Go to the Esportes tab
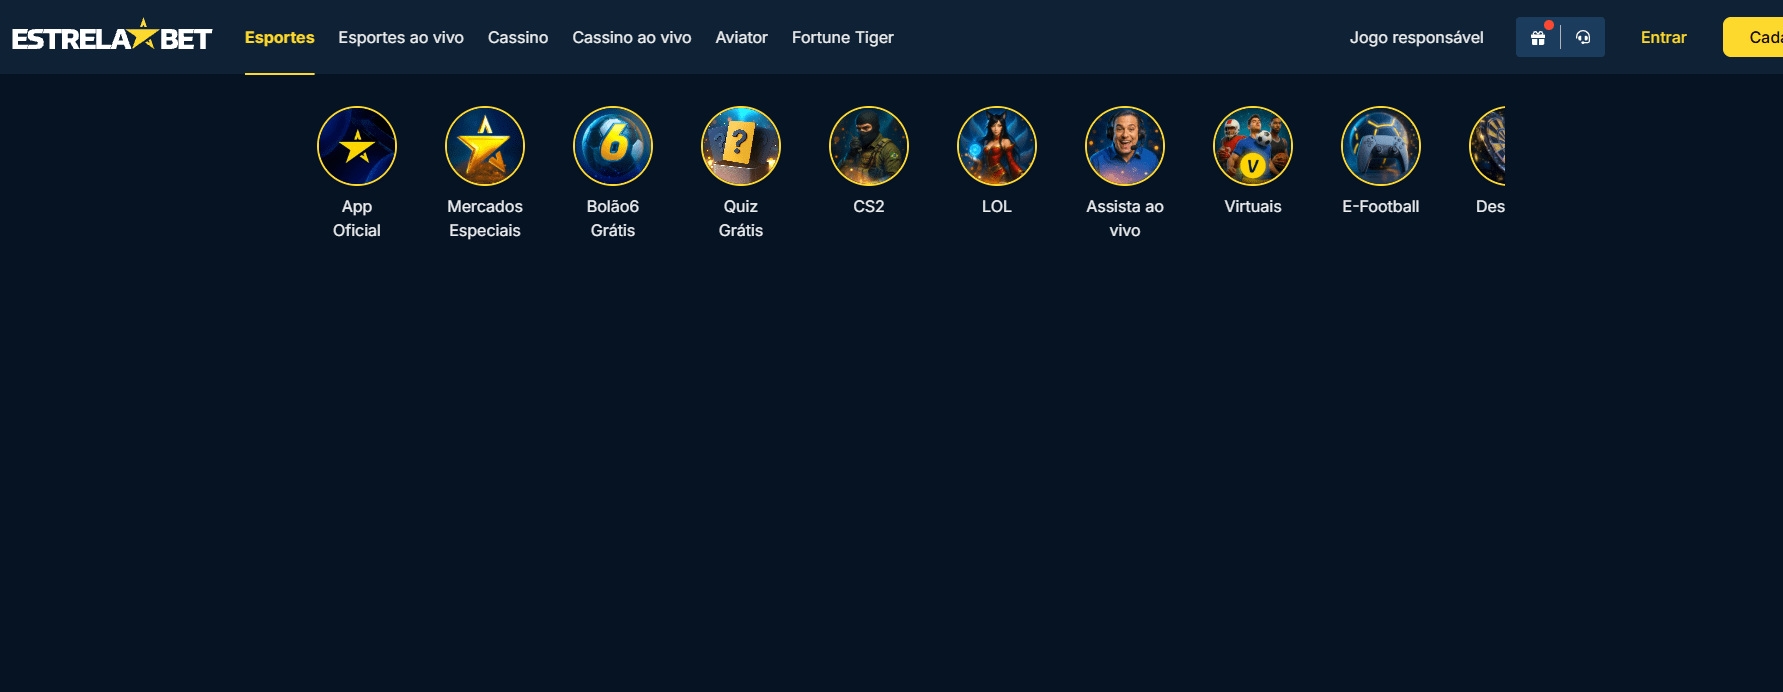1783x692 pixels. pos(280,37)
